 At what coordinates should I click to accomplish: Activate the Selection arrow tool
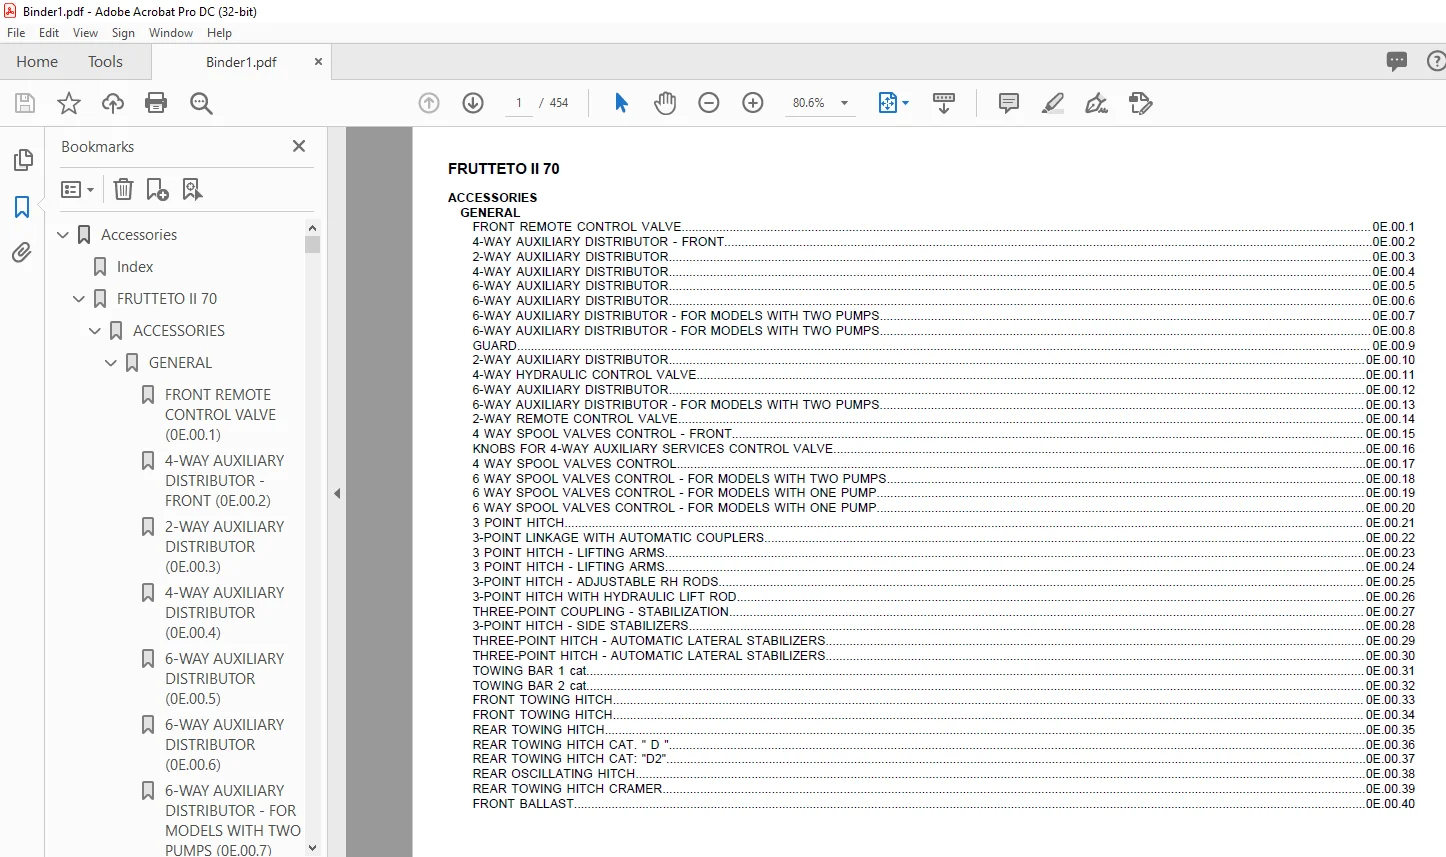(621, 103)
